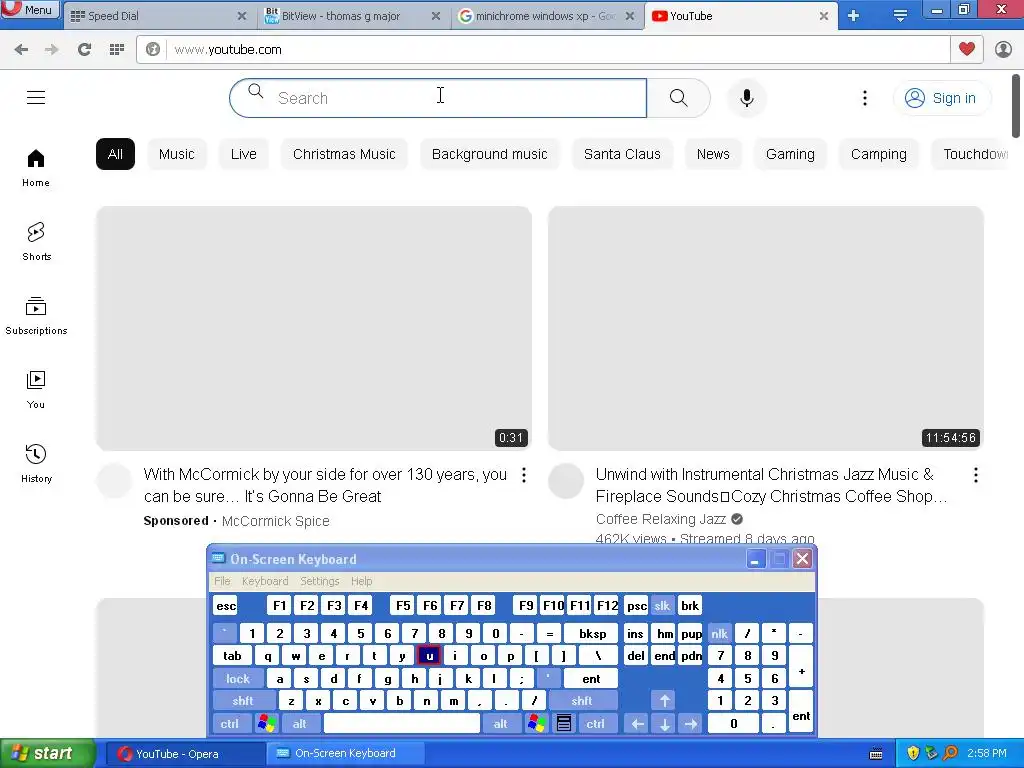
Task: Open Speed Dial grid icon in toolbar
Action: coord(117,49)
